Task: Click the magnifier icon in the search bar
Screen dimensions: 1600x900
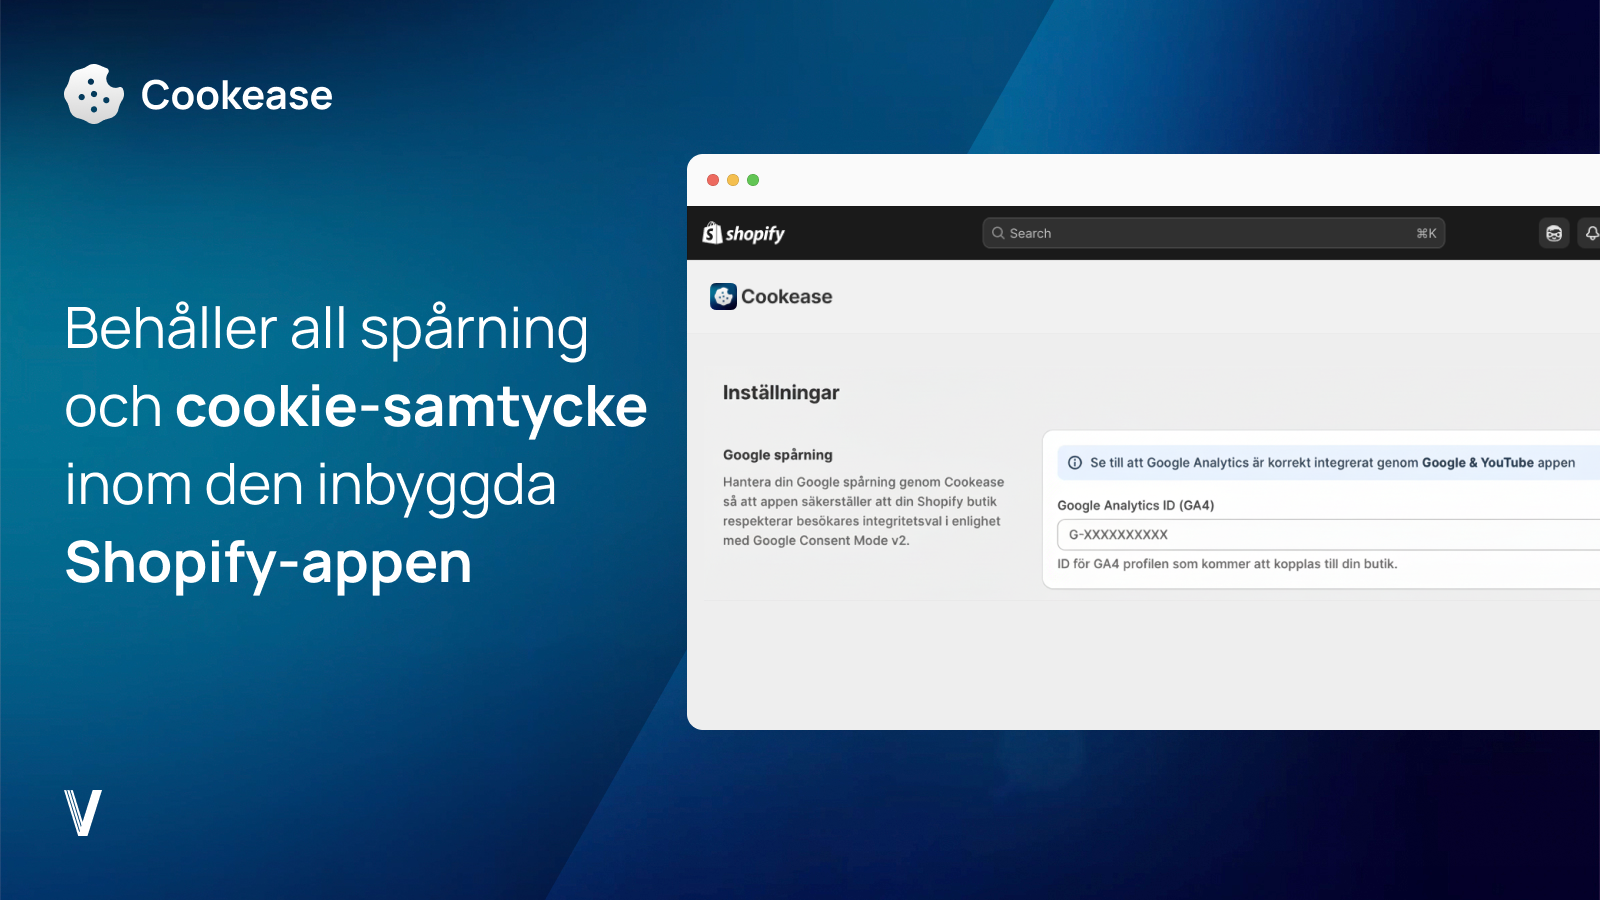Action: [x=998, y=233]
